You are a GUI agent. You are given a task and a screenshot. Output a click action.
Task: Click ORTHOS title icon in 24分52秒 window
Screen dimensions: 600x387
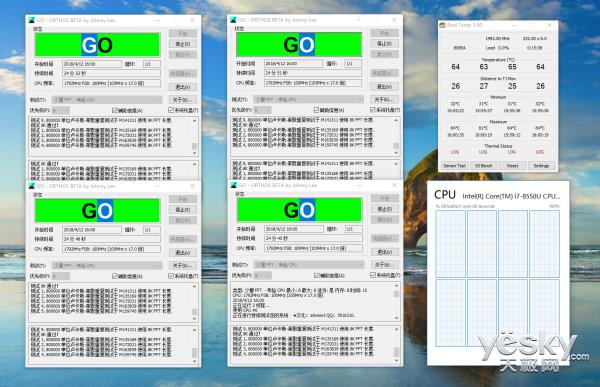pos(31,20)
